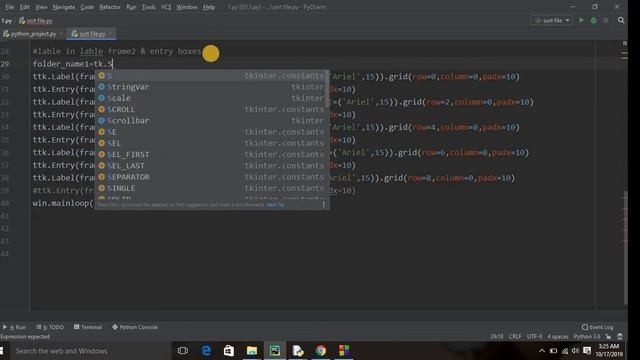640x360 pixels.
Task: Open the Terminal tool window
Action: (88, 327)
